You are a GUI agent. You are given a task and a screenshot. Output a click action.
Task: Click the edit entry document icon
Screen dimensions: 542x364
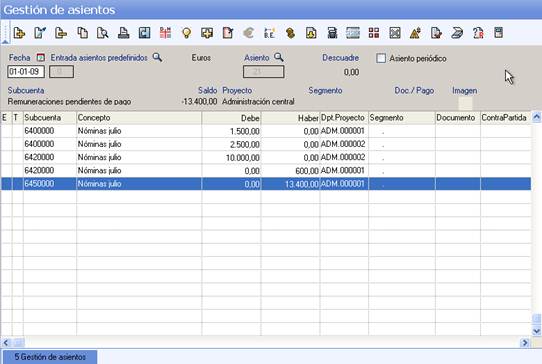40,33
